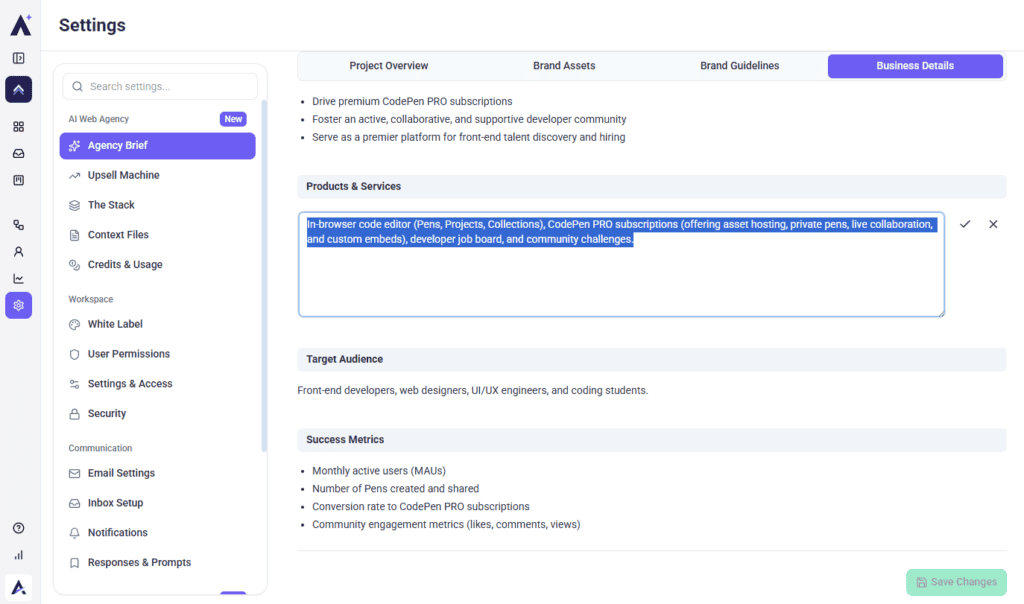Open Context Files settings

tap(157, 235)
